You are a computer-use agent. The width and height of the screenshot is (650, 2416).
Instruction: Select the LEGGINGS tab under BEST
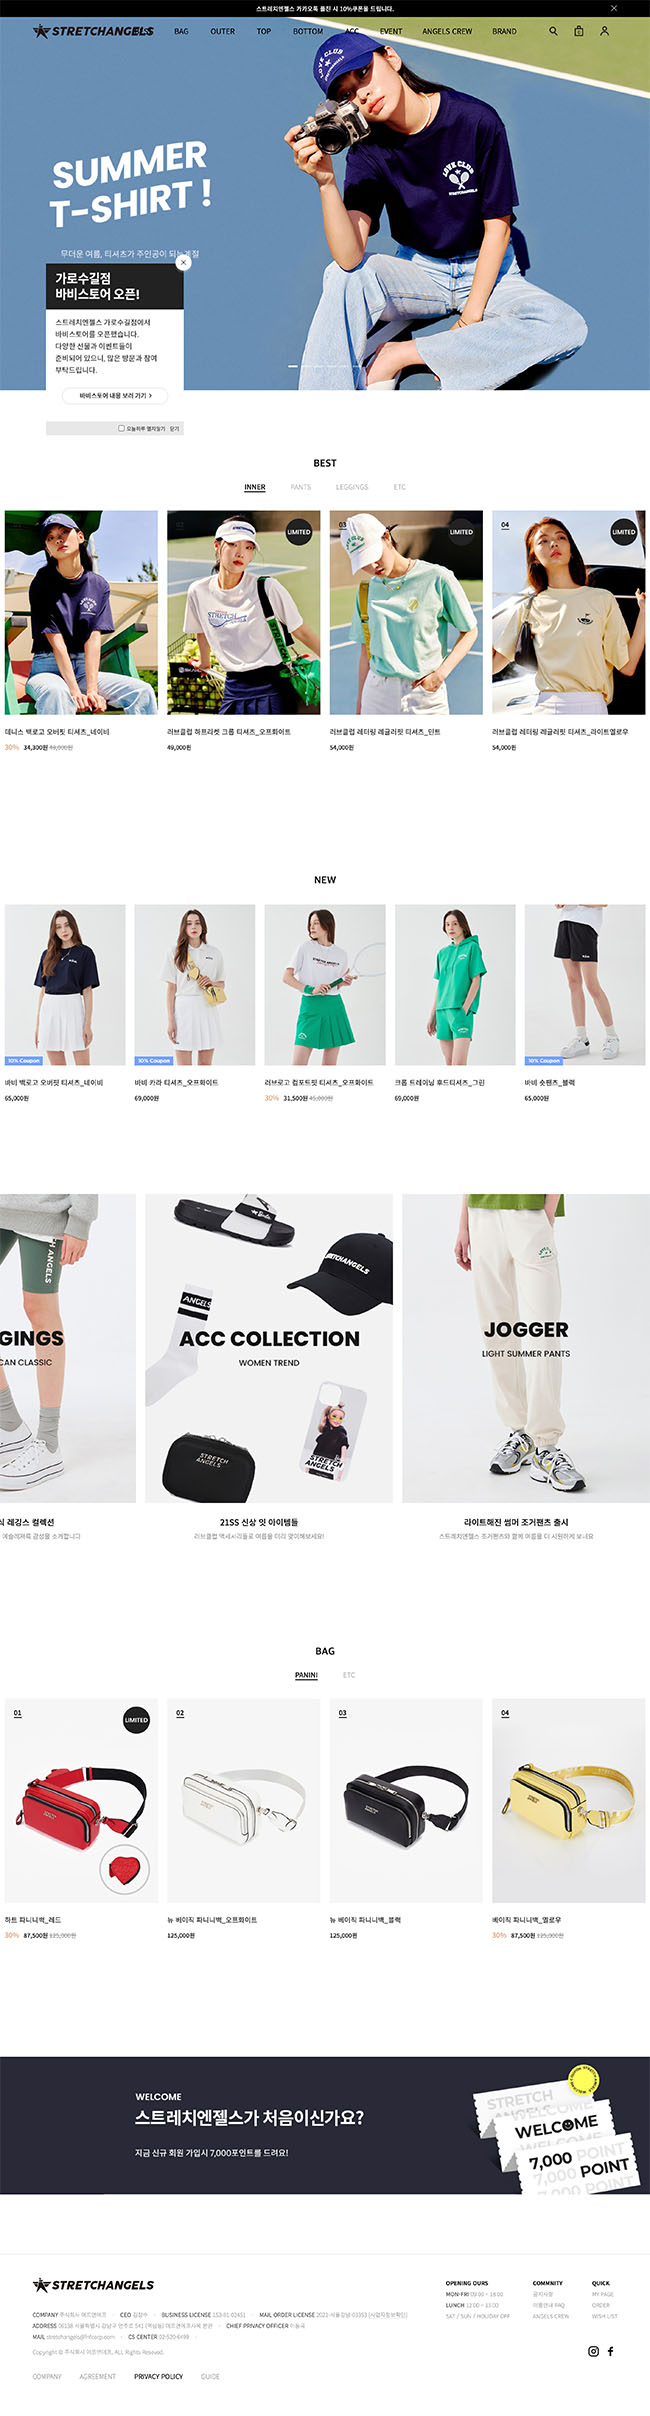click(352, 487)
